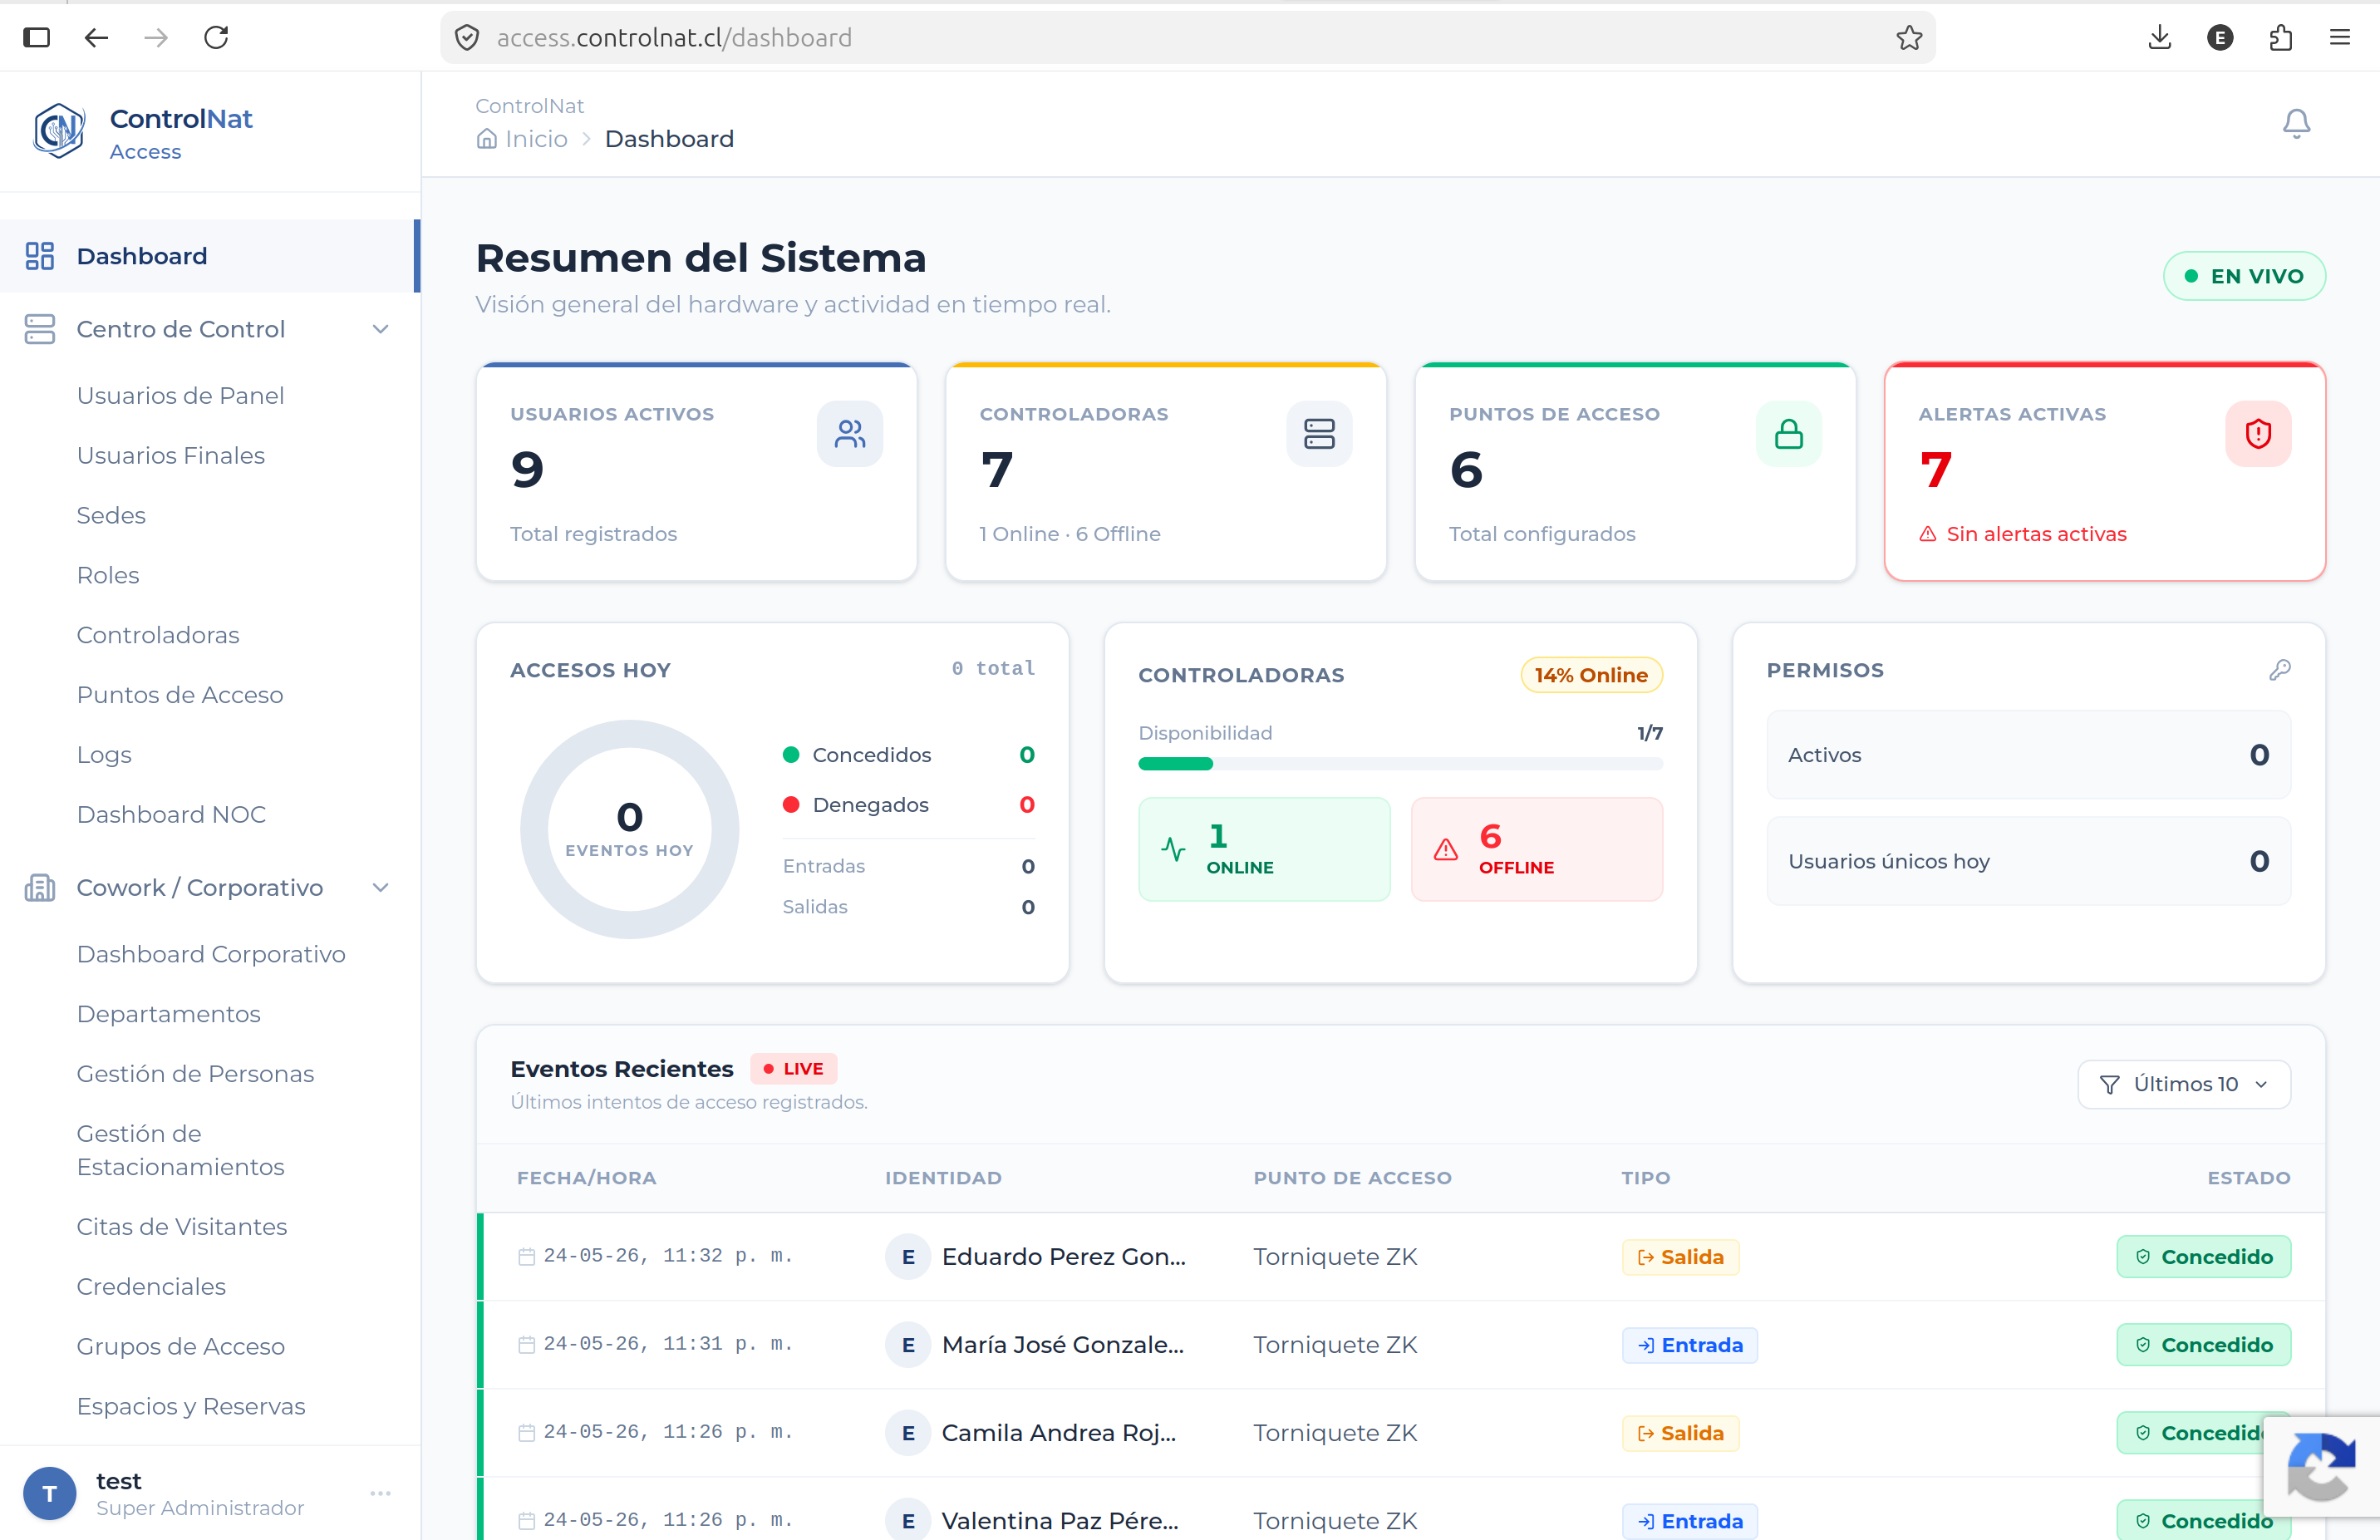
Task: Open Grupos de Acceso
Action: tap(181, 1347)
